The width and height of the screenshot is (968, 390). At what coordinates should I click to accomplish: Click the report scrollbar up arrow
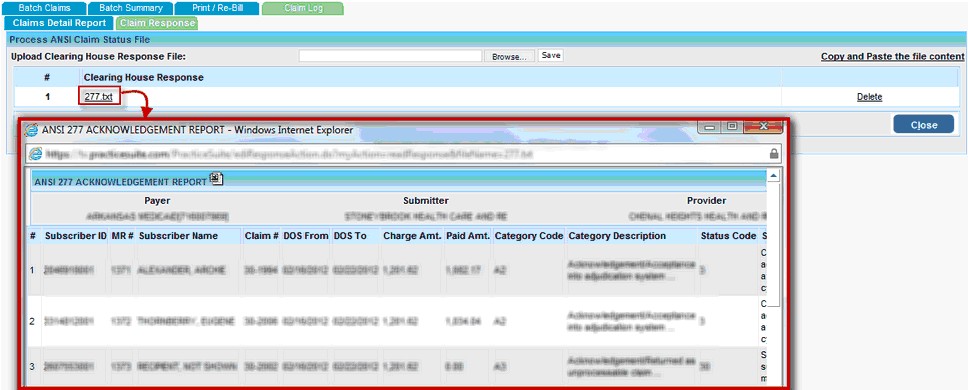click(x=773, y=176)
